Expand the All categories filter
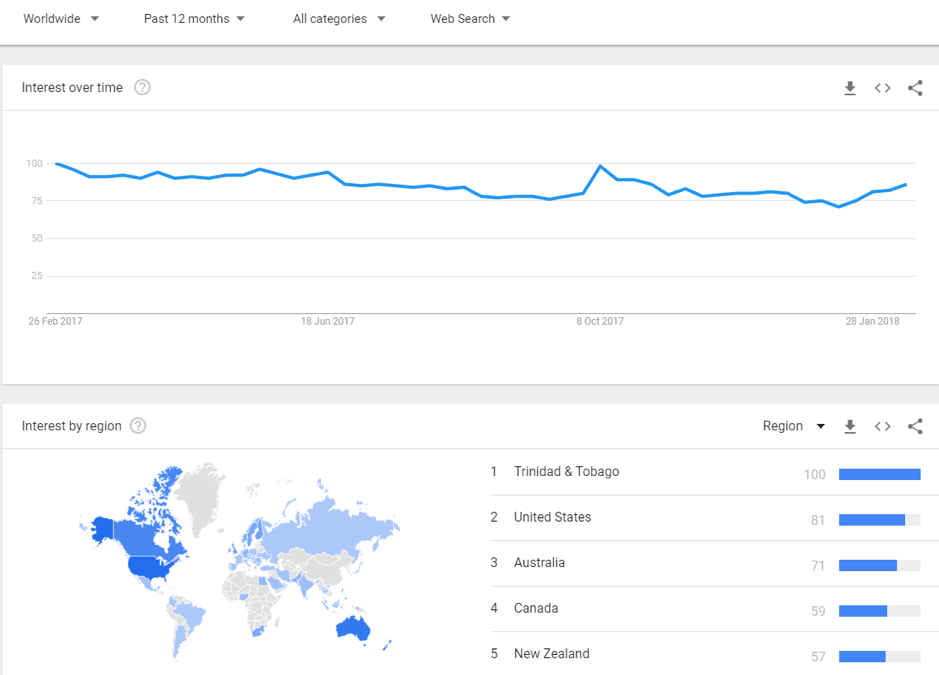 point(339,19)
